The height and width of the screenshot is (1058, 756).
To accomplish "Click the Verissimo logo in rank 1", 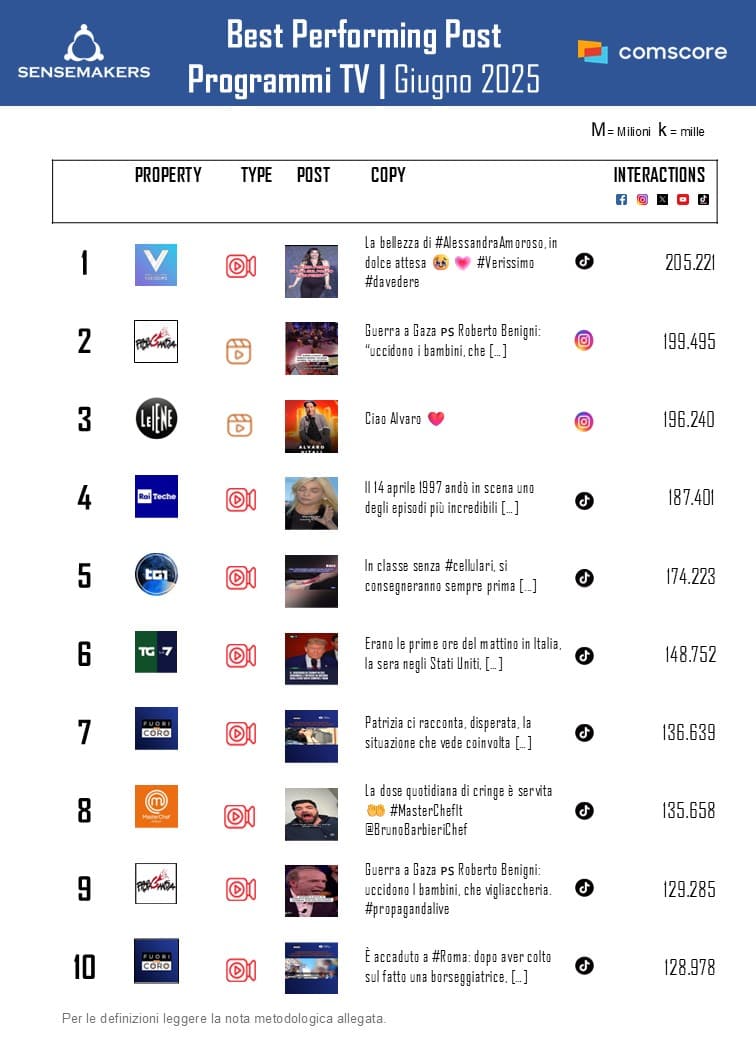I will (156, 265).
